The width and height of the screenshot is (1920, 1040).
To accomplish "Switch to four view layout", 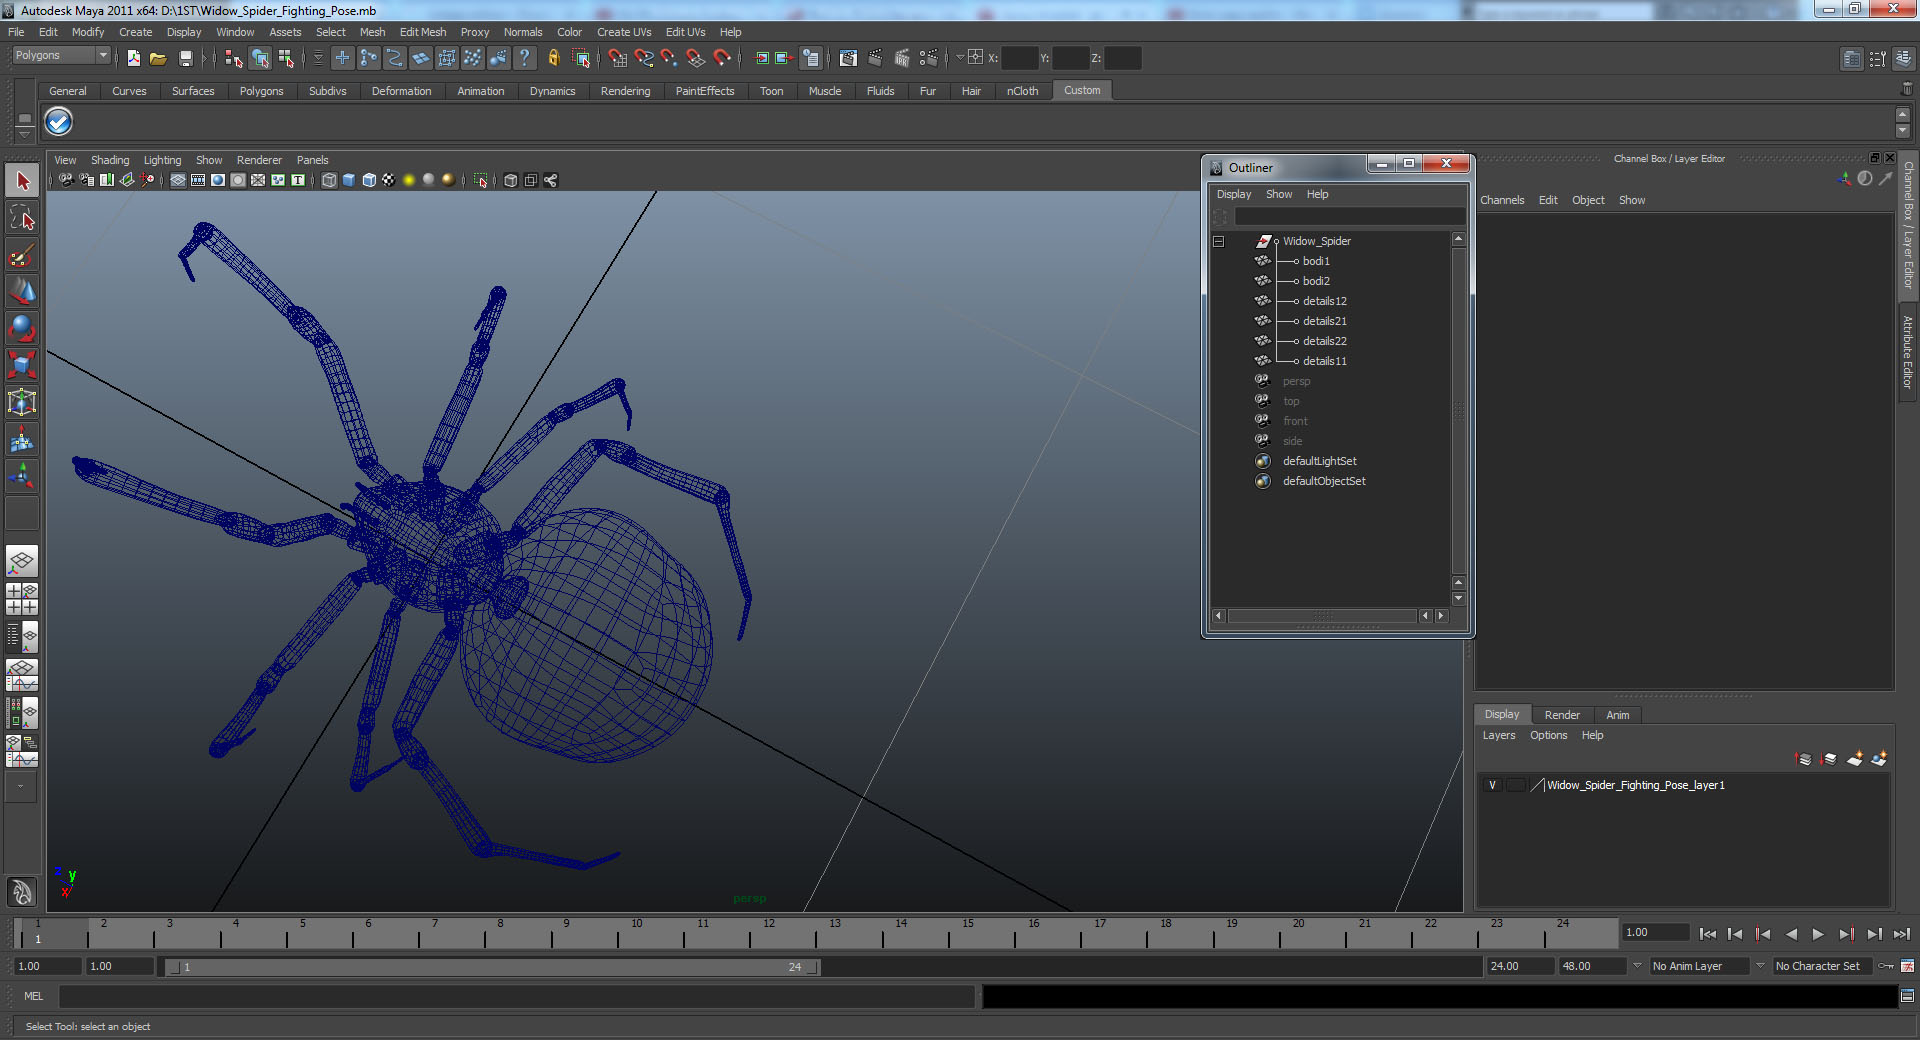I will click(22, 598).
